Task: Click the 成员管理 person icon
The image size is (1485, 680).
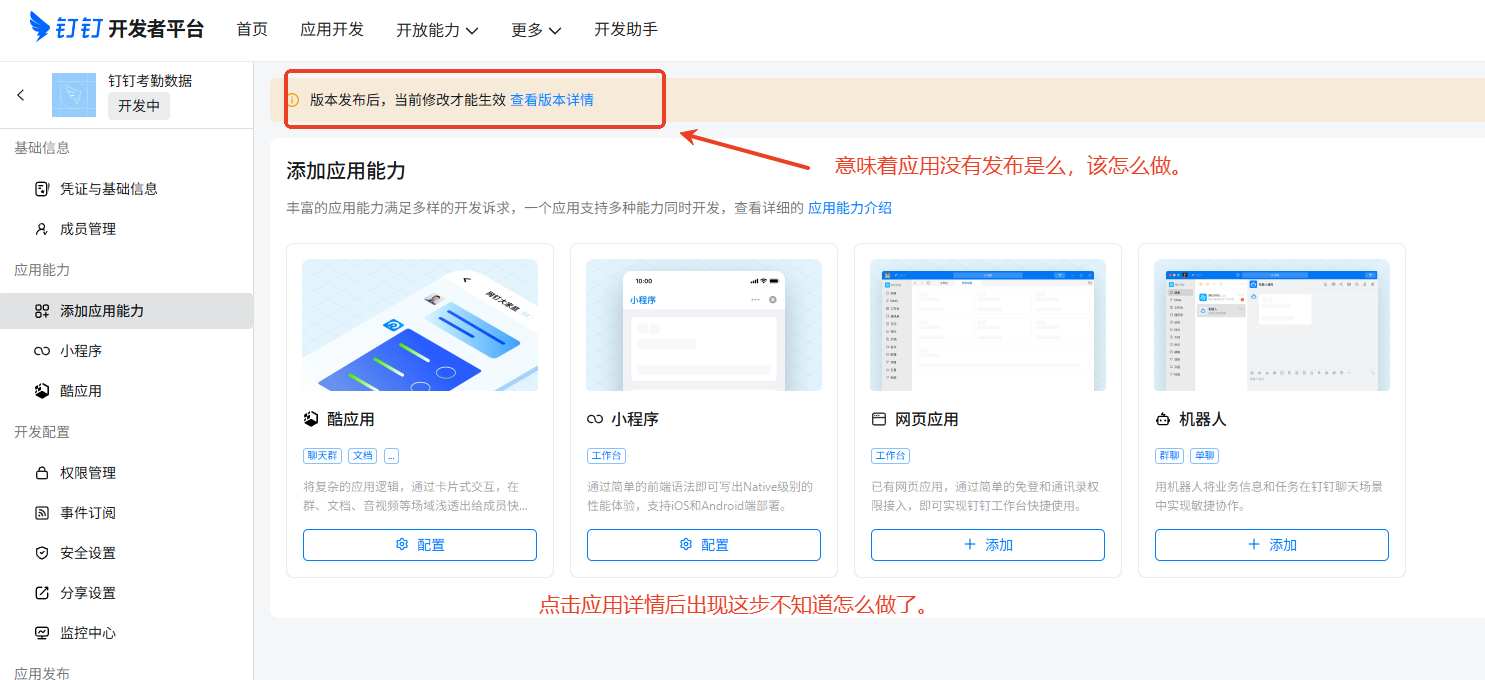Action: pos(42,229)
